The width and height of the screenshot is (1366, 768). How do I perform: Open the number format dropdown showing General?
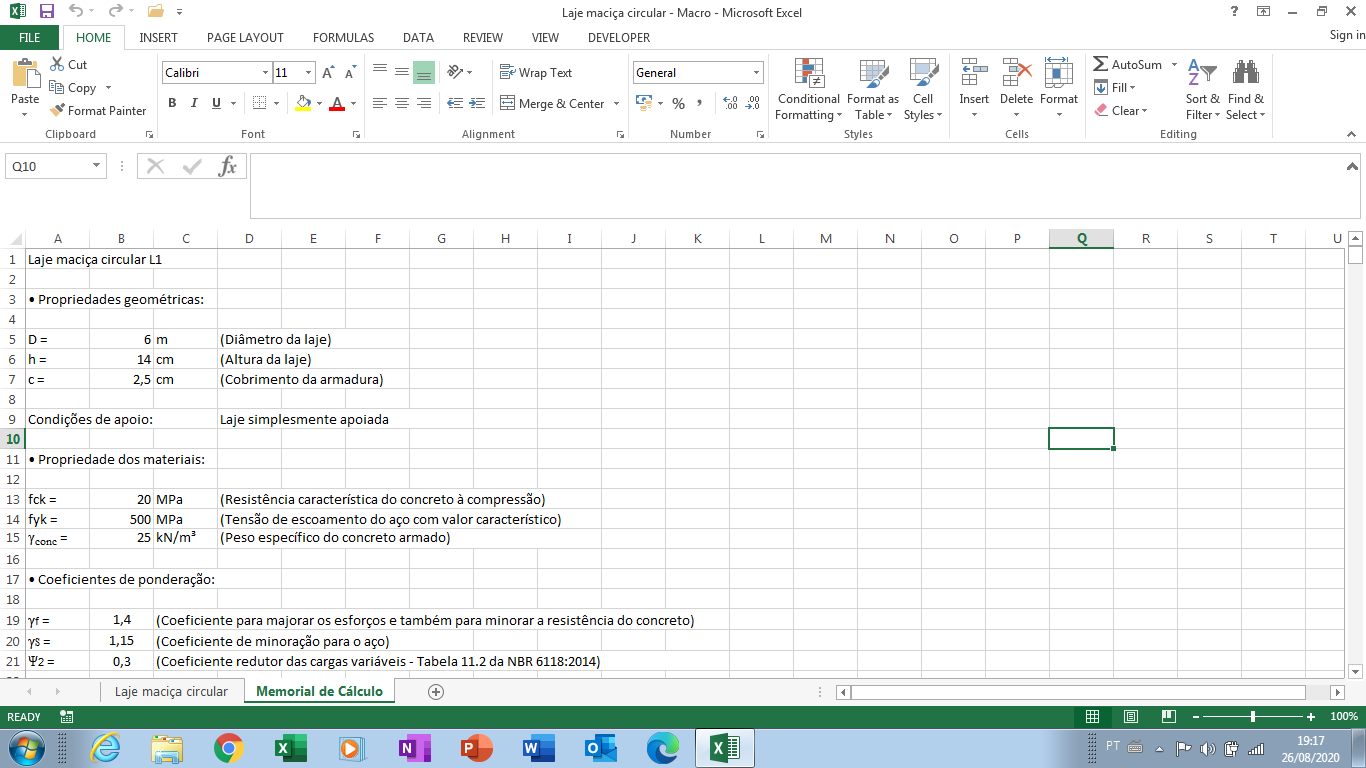757,73
